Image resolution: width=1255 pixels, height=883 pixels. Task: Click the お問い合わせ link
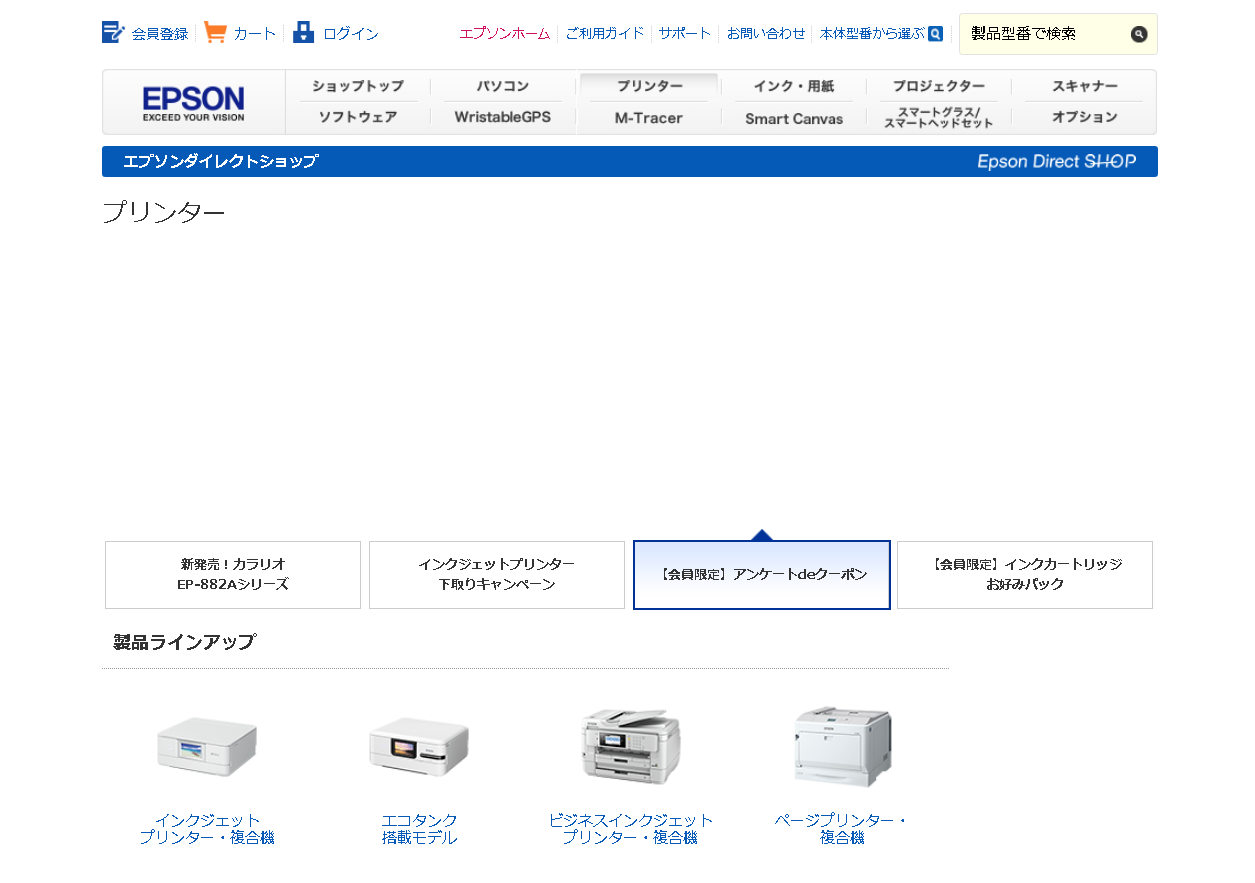tap(764, 33)
